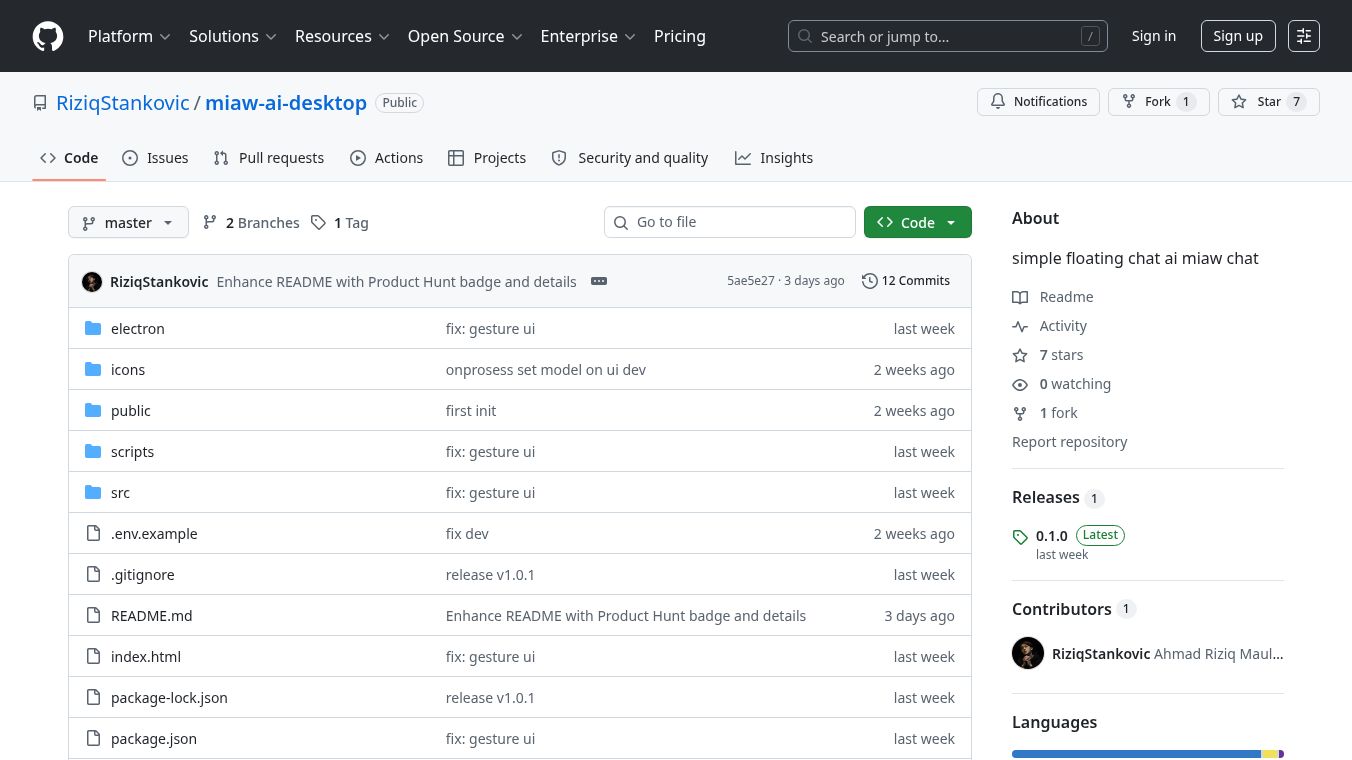
Task: Expand the Enterprise menu
Action: coord(588,36)
